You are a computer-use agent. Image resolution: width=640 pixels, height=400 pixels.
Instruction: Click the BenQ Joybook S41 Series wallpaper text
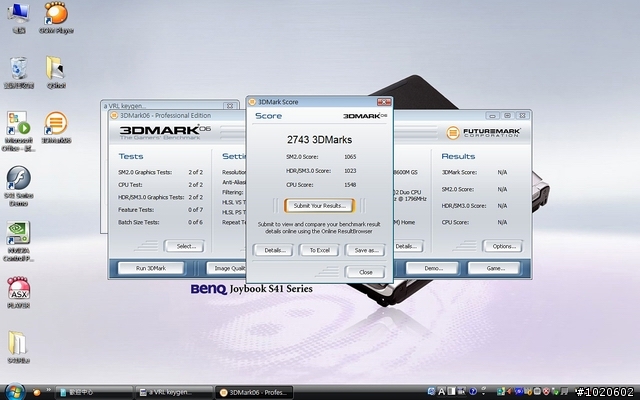click(251, 289)
